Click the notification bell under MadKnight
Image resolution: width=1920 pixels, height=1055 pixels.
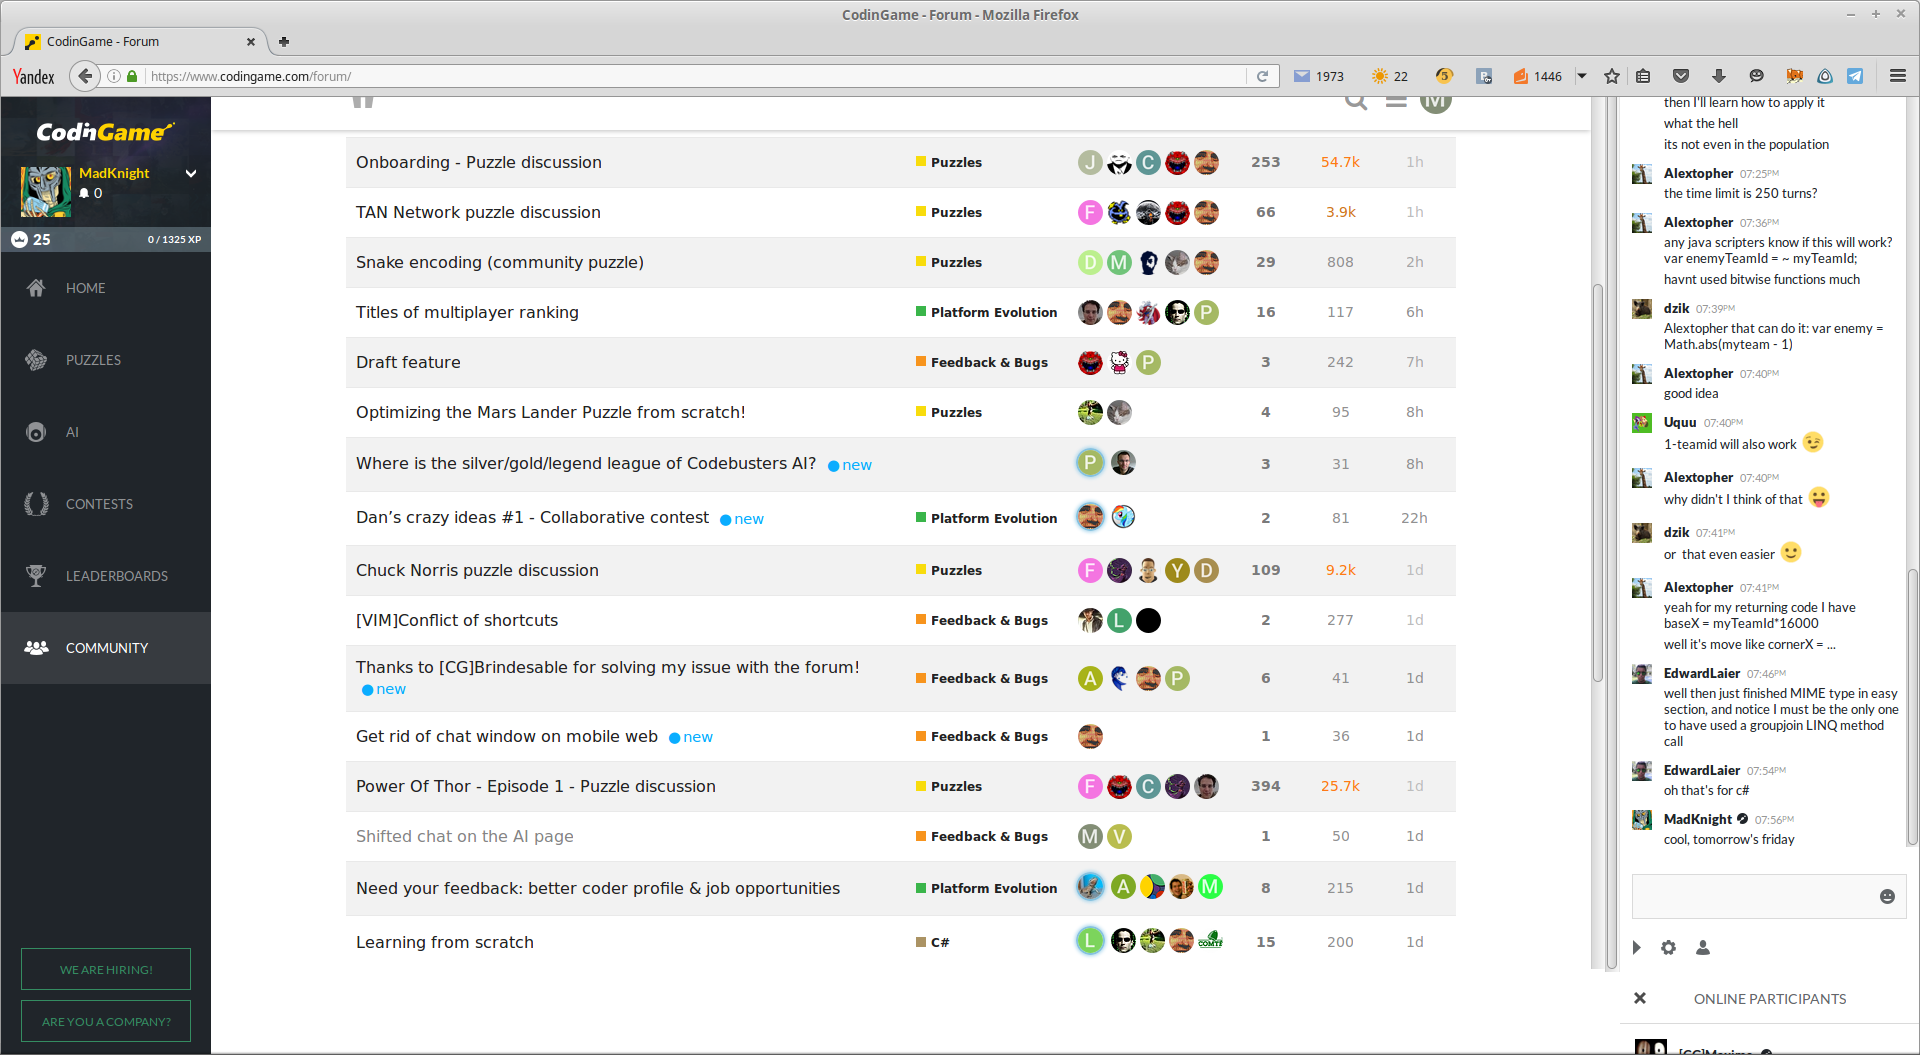coord(85,194)
